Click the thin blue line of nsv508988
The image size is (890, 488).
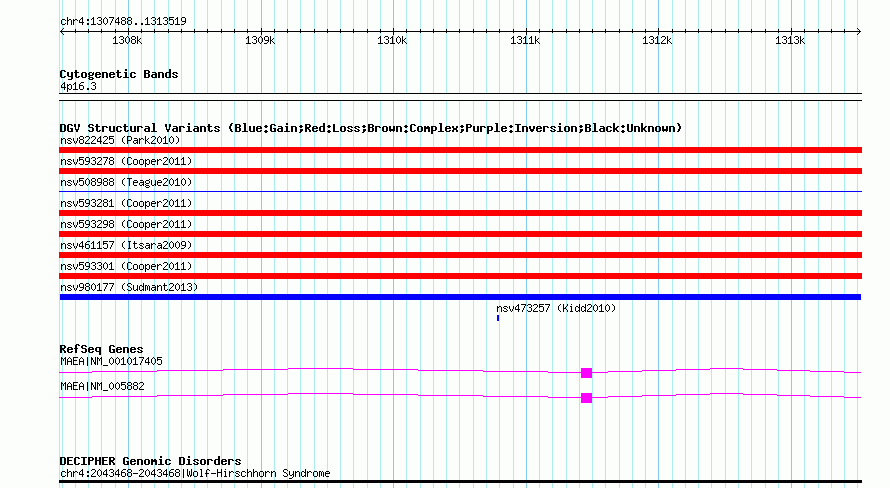coord(460,192)
